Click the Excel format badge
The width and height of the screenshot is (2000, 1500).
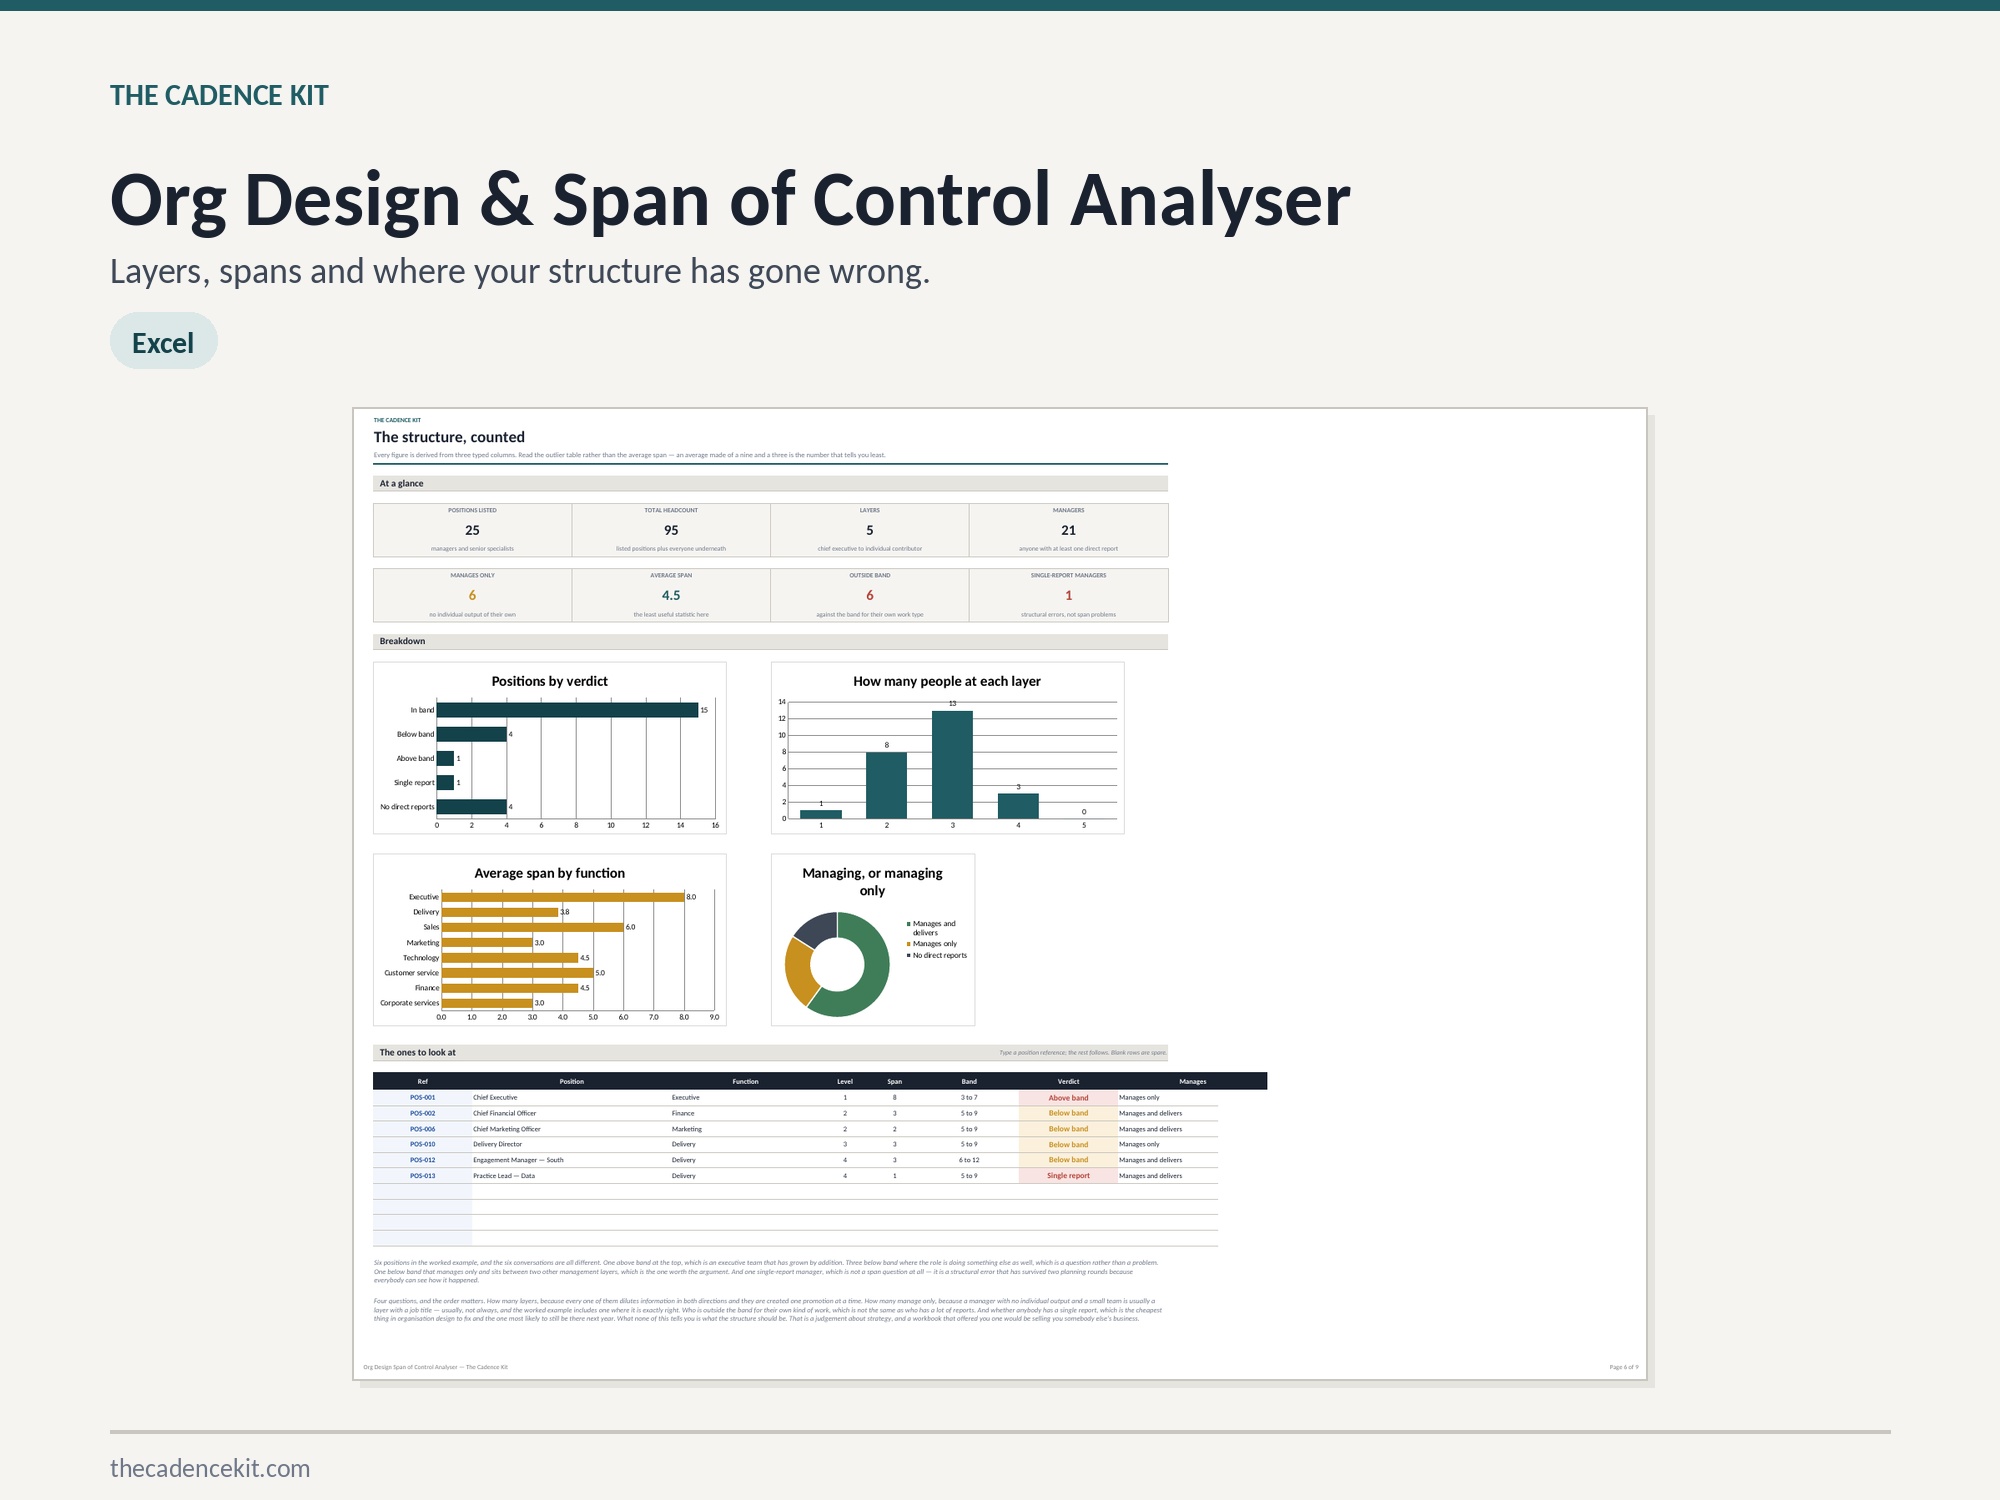point(163,341)
